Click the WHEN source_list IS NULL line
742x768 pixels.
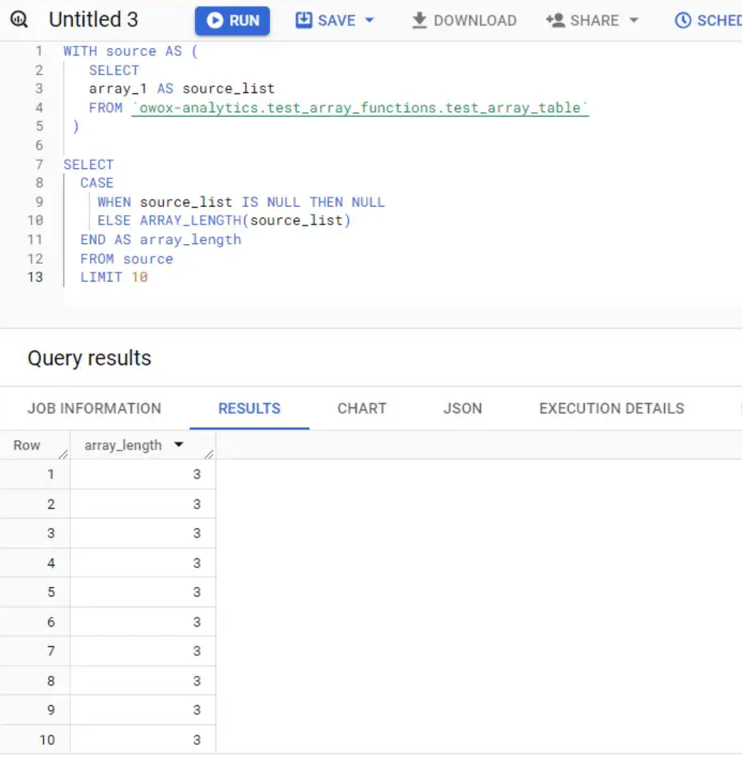[241, 202]
